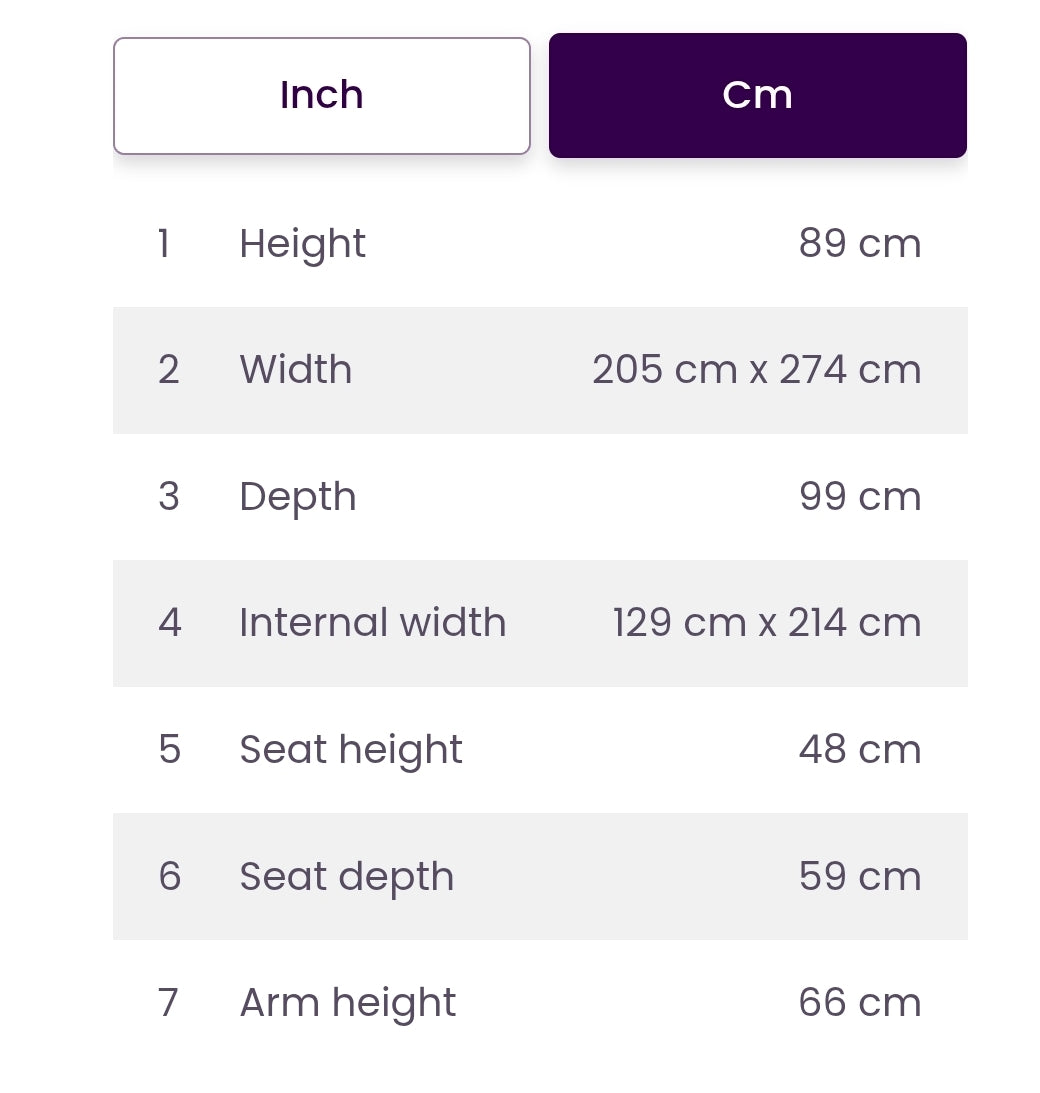The height and width of the screenshot is (1093, 1040).
Task: Select the Seat height row label
Action: coord(351,750)
